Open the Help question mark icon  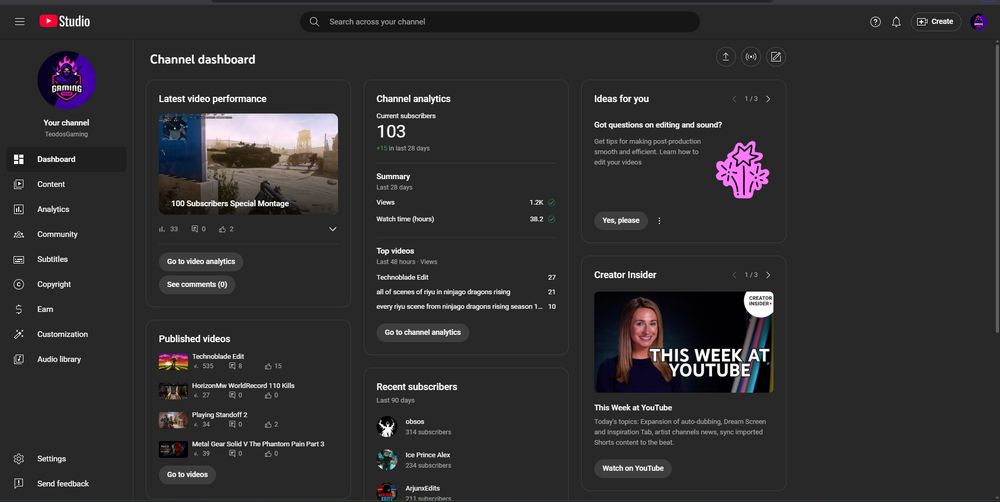(875, 22)
